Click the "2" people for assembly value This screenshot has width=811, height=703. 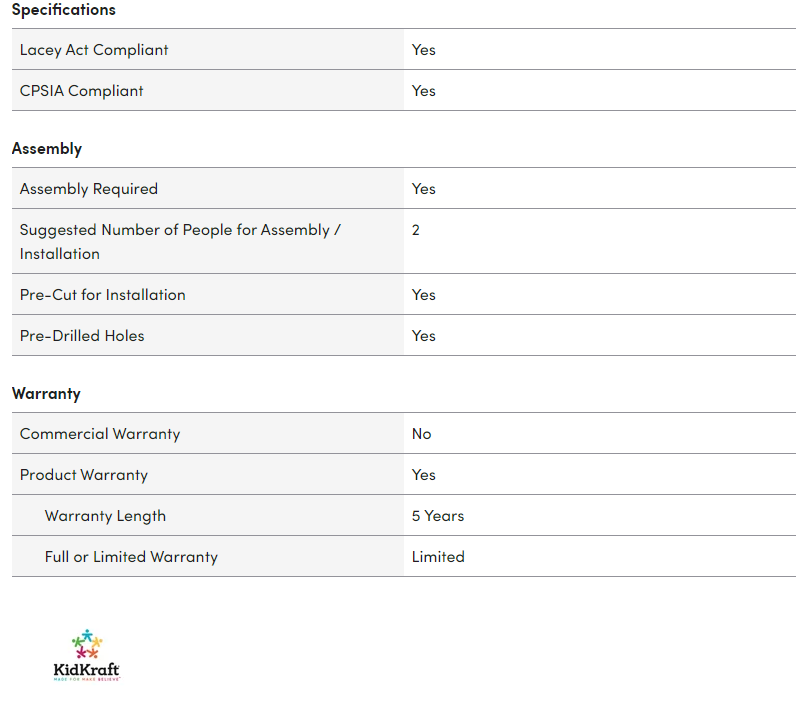[416, 230]
